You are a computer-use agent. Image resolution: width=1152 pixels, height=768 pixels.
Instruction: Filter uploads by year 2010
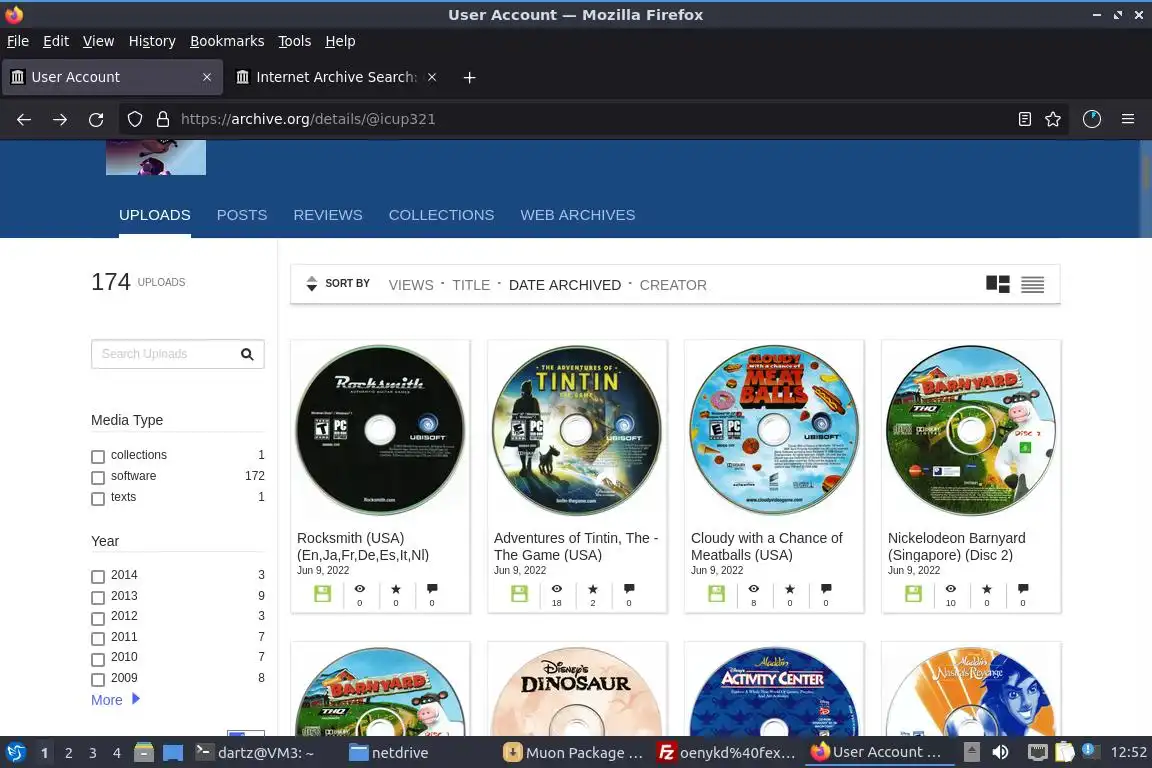tap(98, 659)
